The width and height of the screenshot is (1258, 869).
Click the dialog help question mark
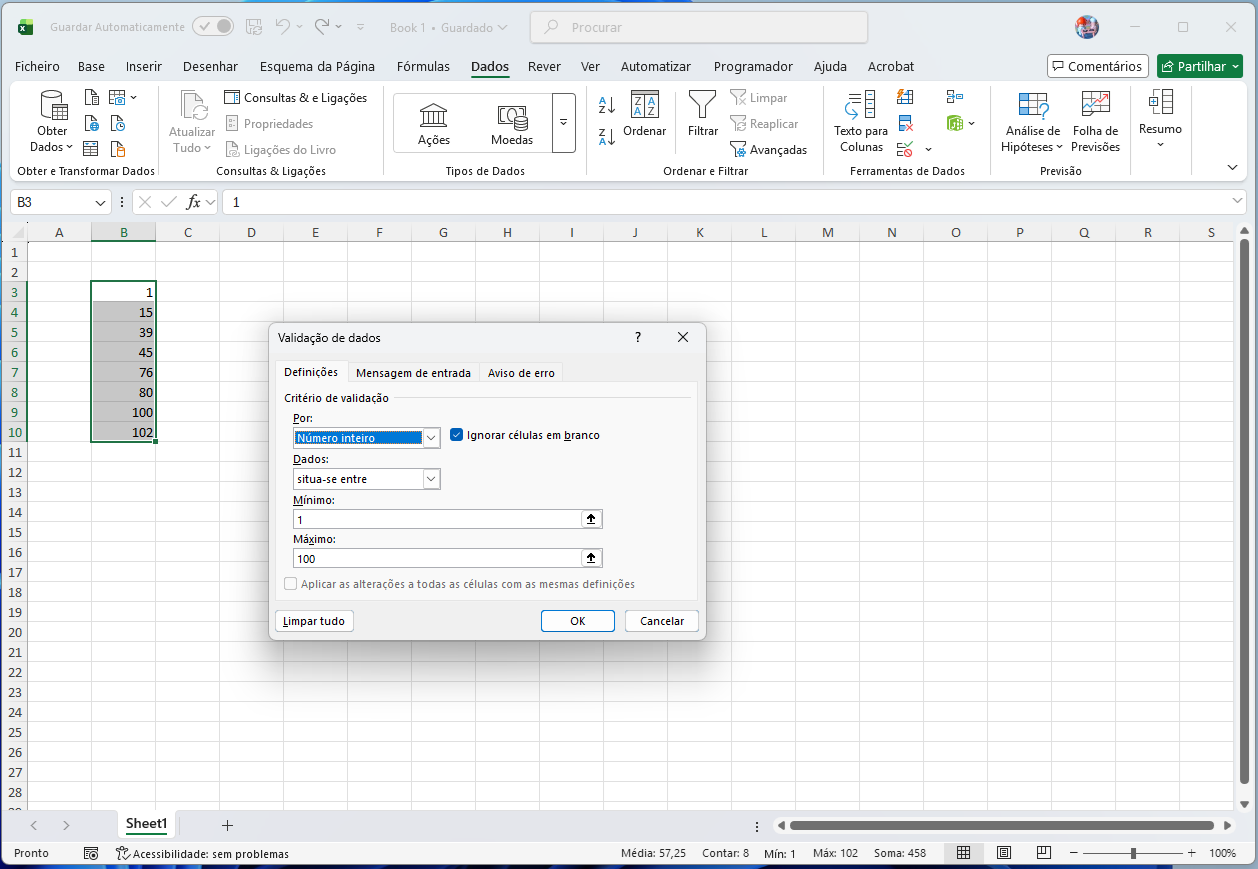click(x=638, y=338)
